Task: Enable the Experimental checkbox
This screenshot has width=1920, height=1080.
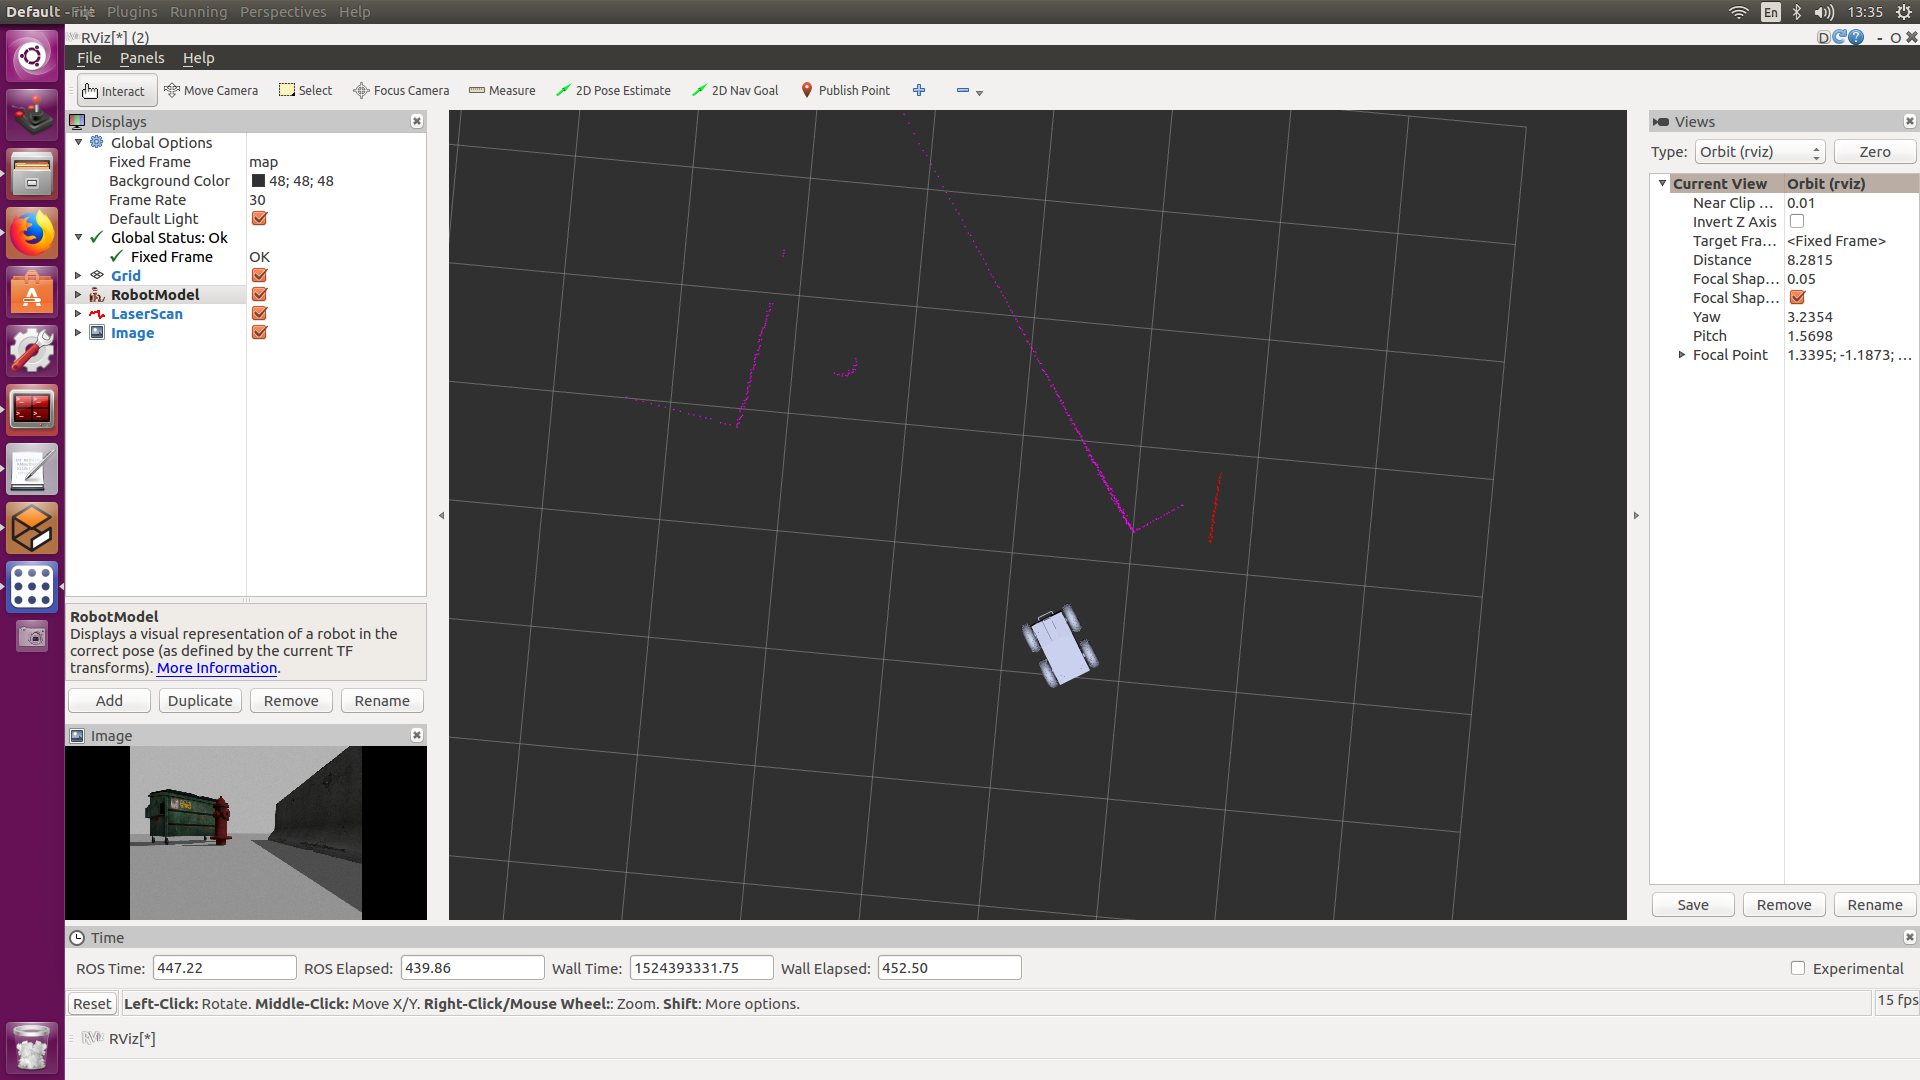Action: 1798,968
